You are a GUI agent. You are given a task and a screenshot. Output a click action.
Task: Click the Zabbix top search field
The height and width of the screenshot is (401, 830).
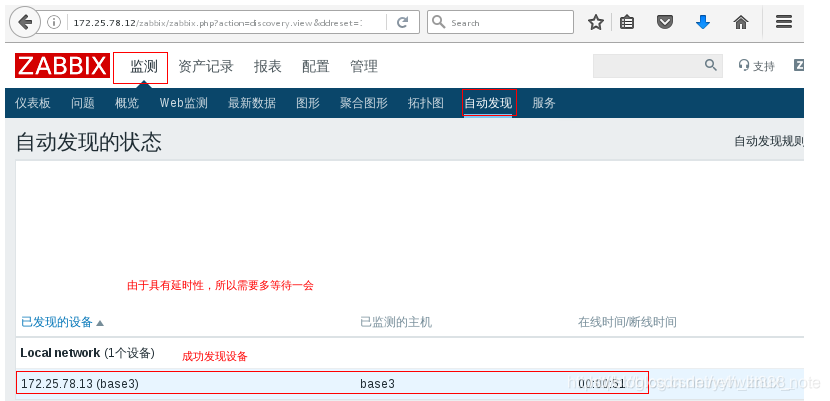point(657,66)
